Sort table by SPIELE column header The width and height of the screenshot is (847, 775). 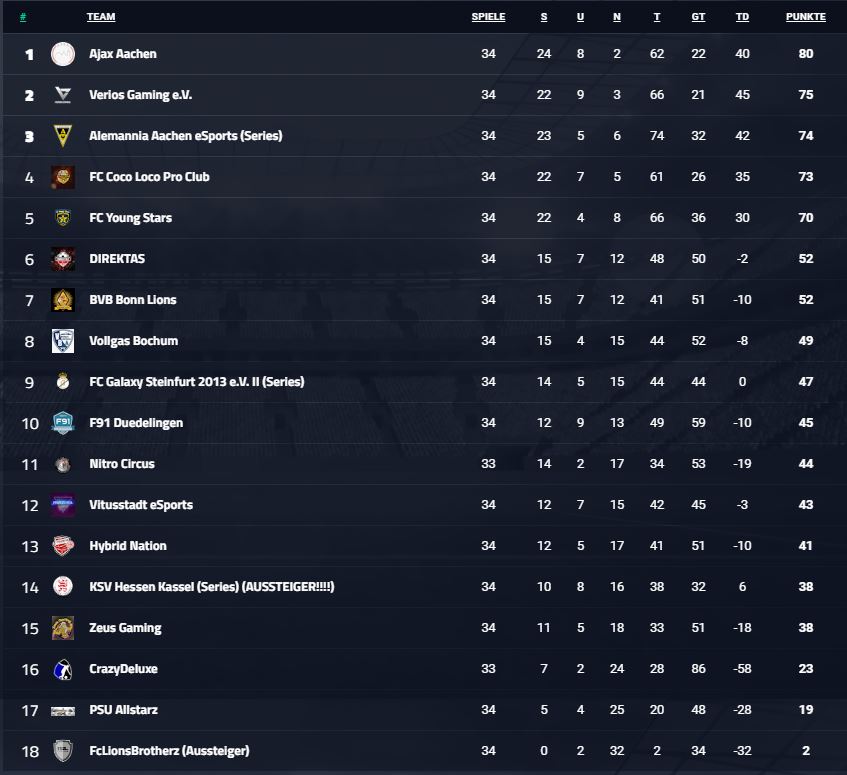488,17
